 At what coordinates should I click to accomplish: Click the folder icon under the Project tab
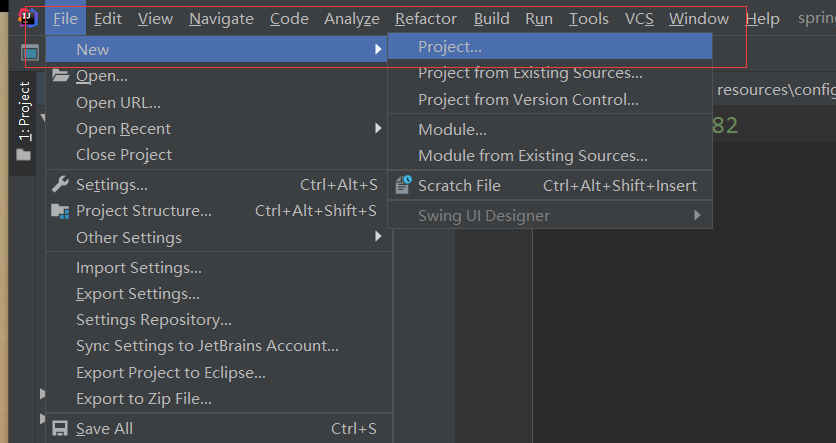click(x=23, y=155)
